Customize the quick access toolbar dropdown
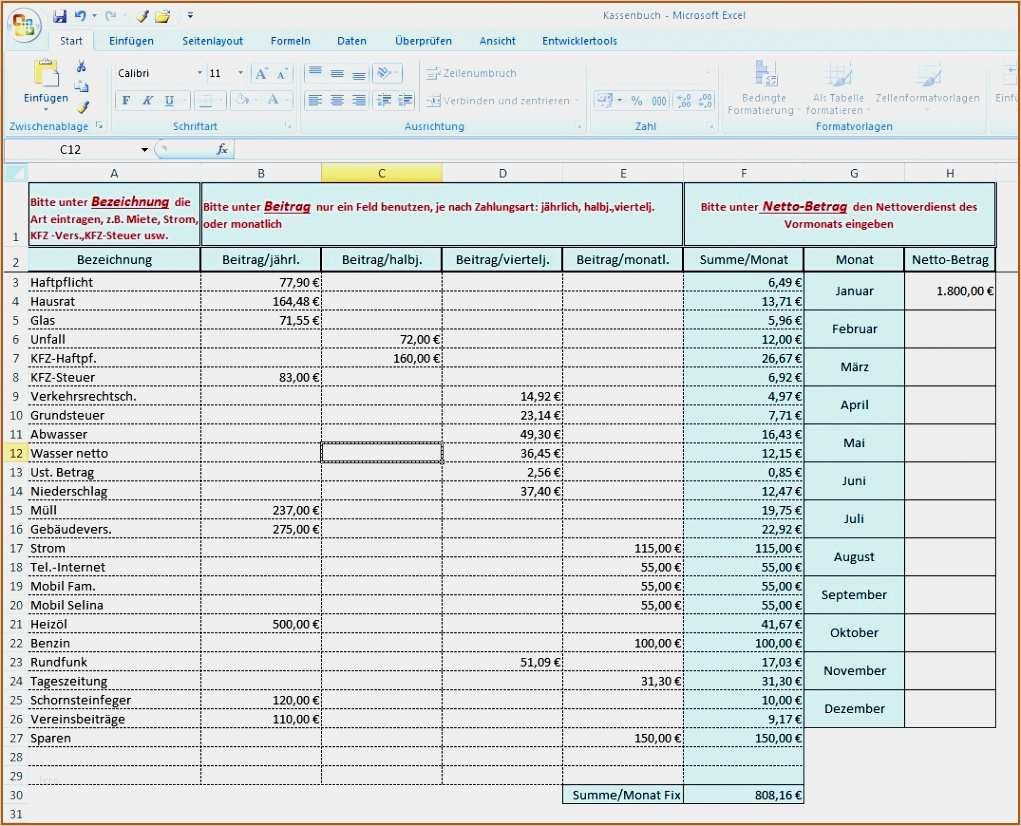 [190, 16]
